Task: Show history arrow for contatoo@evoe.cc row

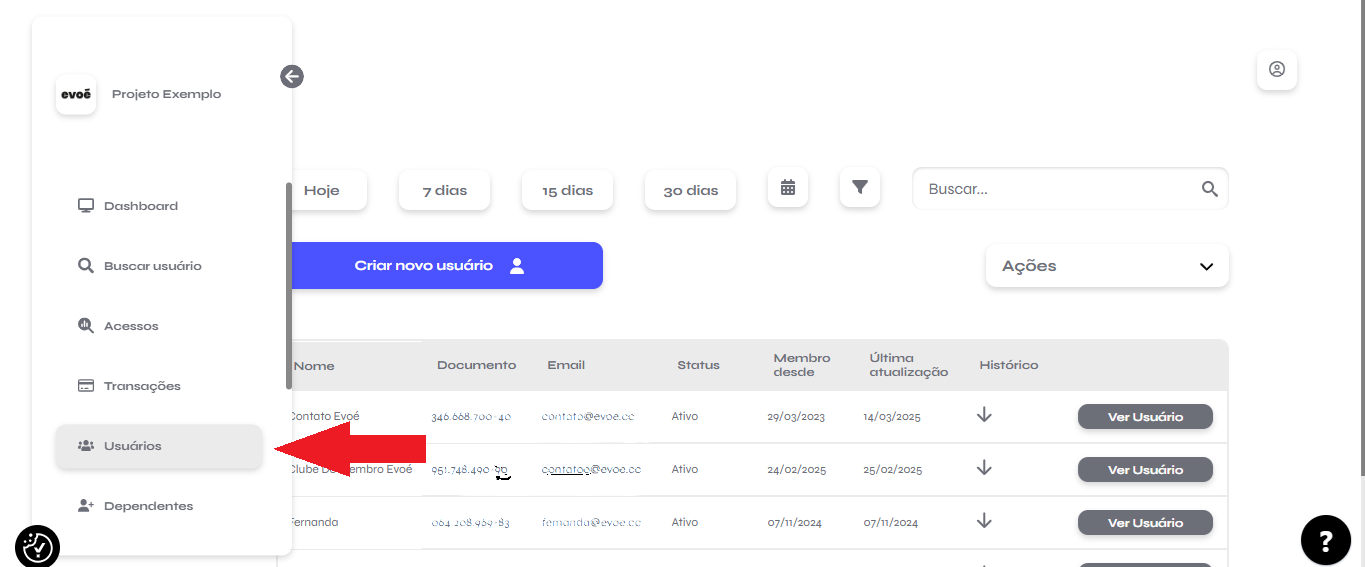Action: pos(984,467)
